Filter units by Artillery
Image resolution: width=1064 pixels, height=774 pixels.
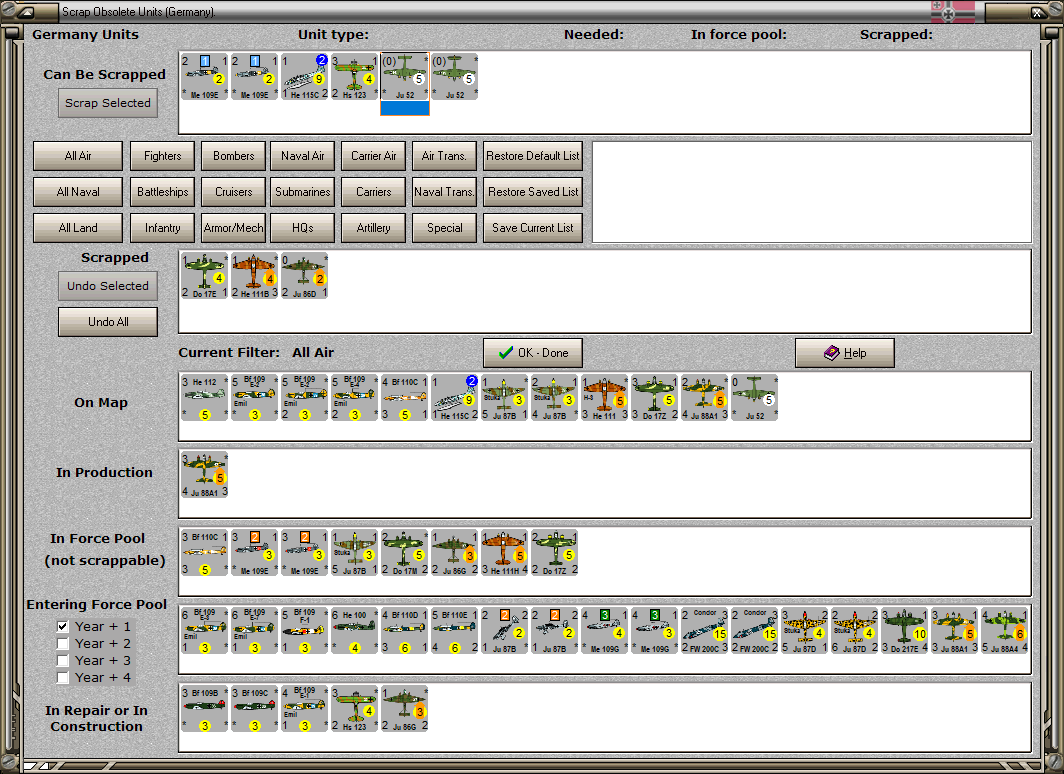pyautogui.click(x=374, y=228)
